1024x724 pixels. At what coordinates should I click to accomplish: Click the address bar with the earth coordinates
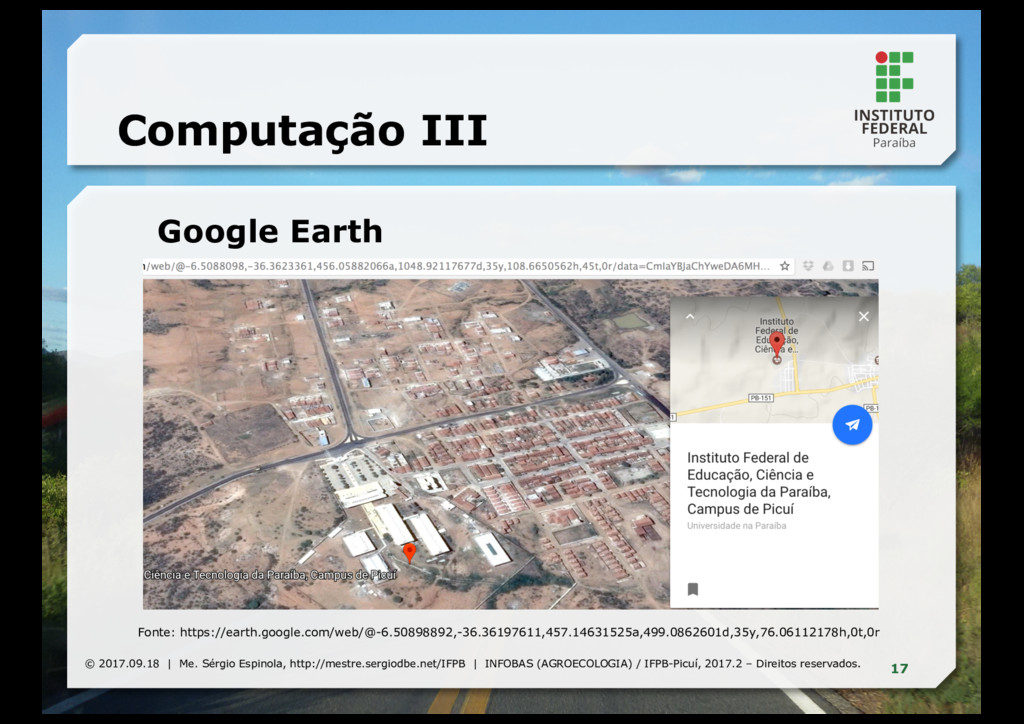tap(458, 266)
